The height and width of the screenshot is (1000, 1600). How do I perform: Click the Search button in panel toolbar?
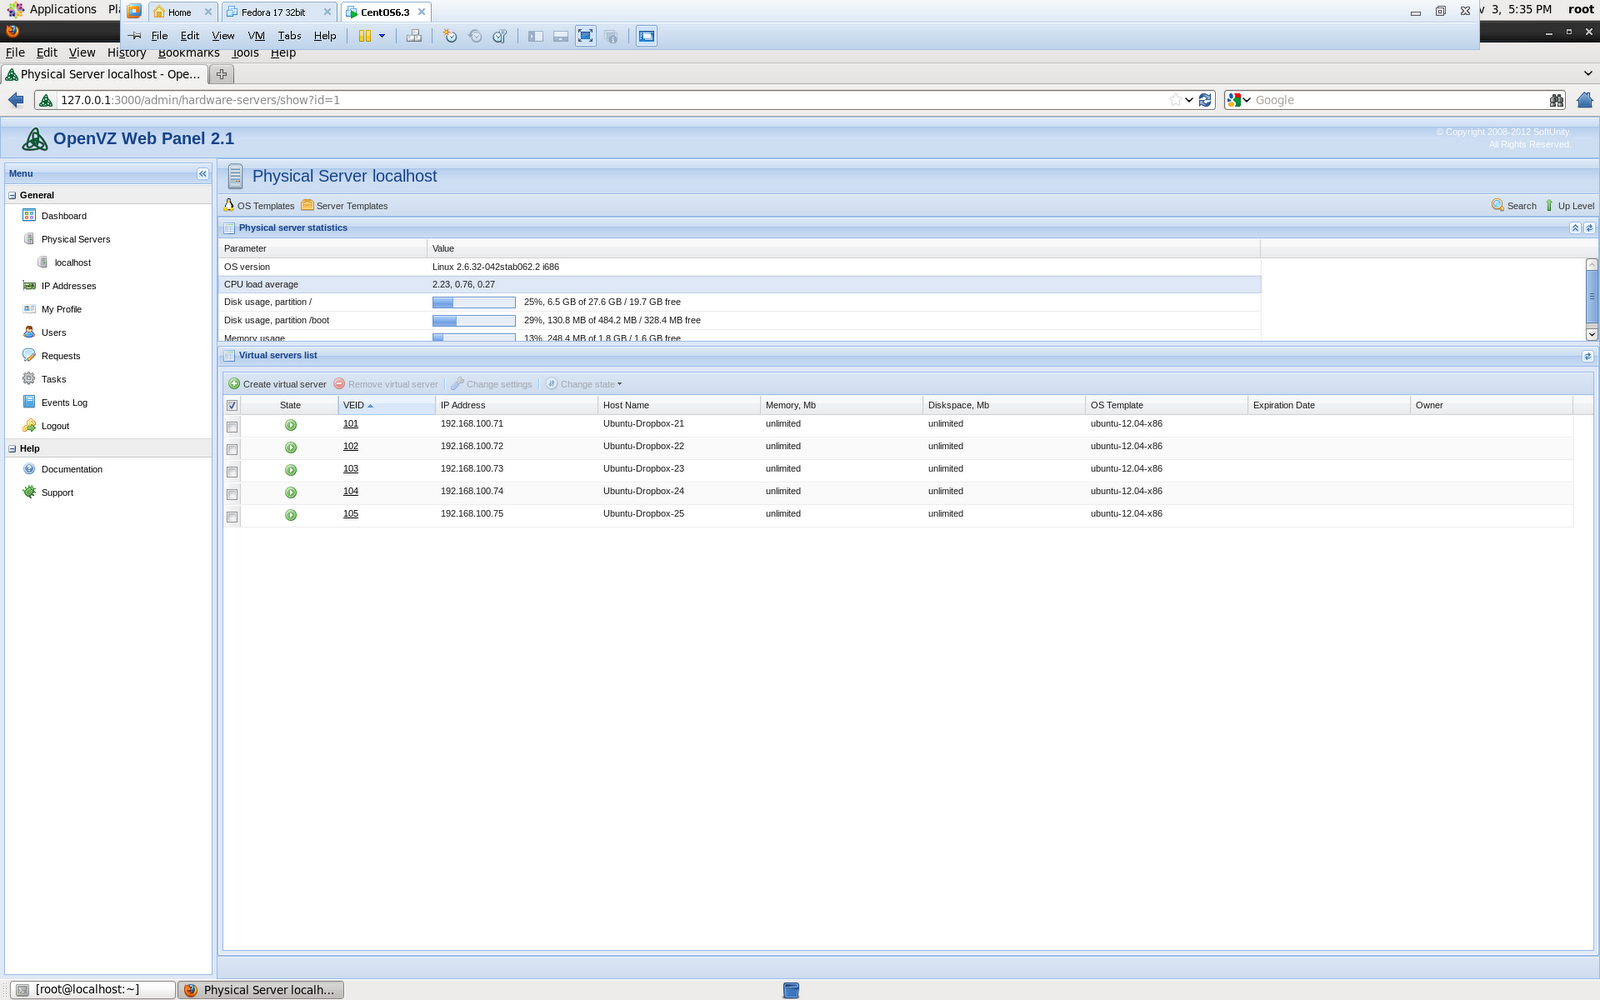pos(1514,206)
